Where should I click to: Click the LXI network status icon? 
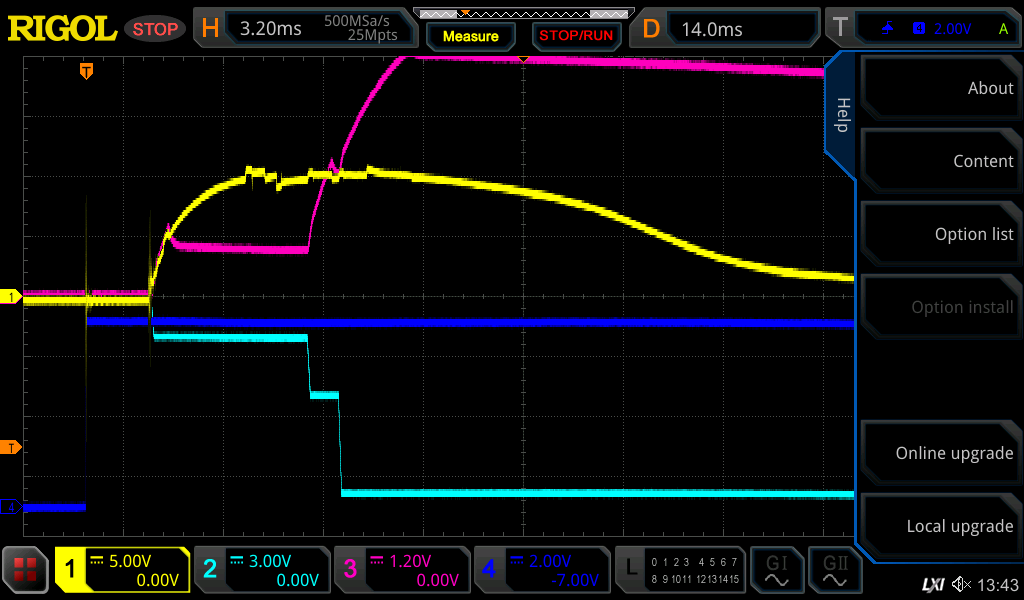[x=932, y=584]
